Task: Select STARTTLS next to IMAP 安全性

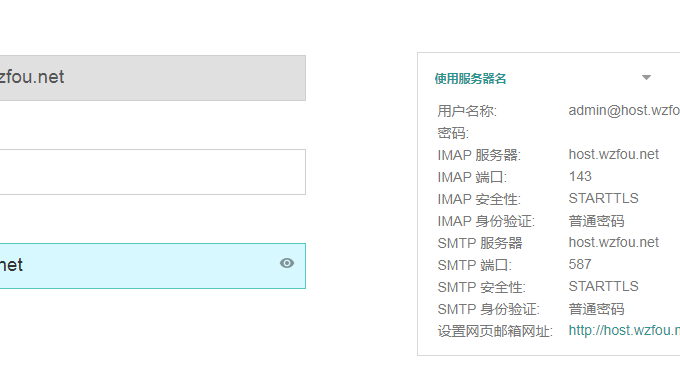Action: (603, 199)
